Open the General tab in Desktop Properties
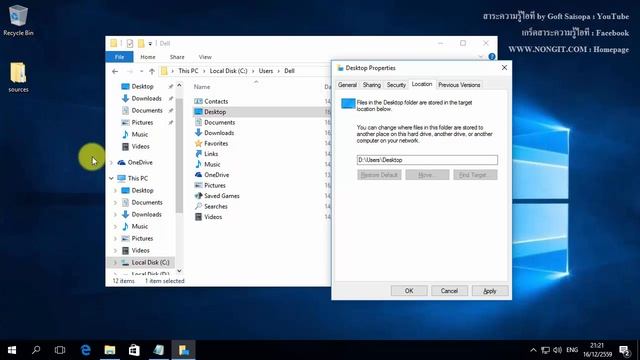The height and width of the screenshot is (360, 640). (x=347, y=85)
